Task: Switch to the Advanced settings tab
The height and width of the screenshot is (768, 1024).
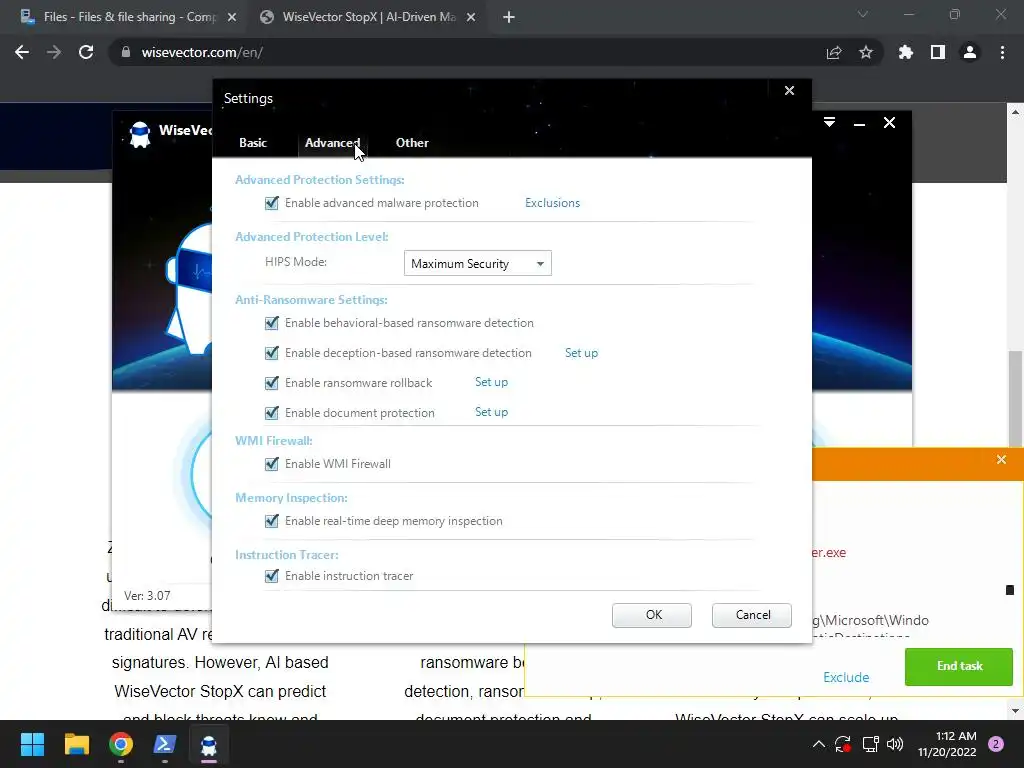Action: click(332, 142)
